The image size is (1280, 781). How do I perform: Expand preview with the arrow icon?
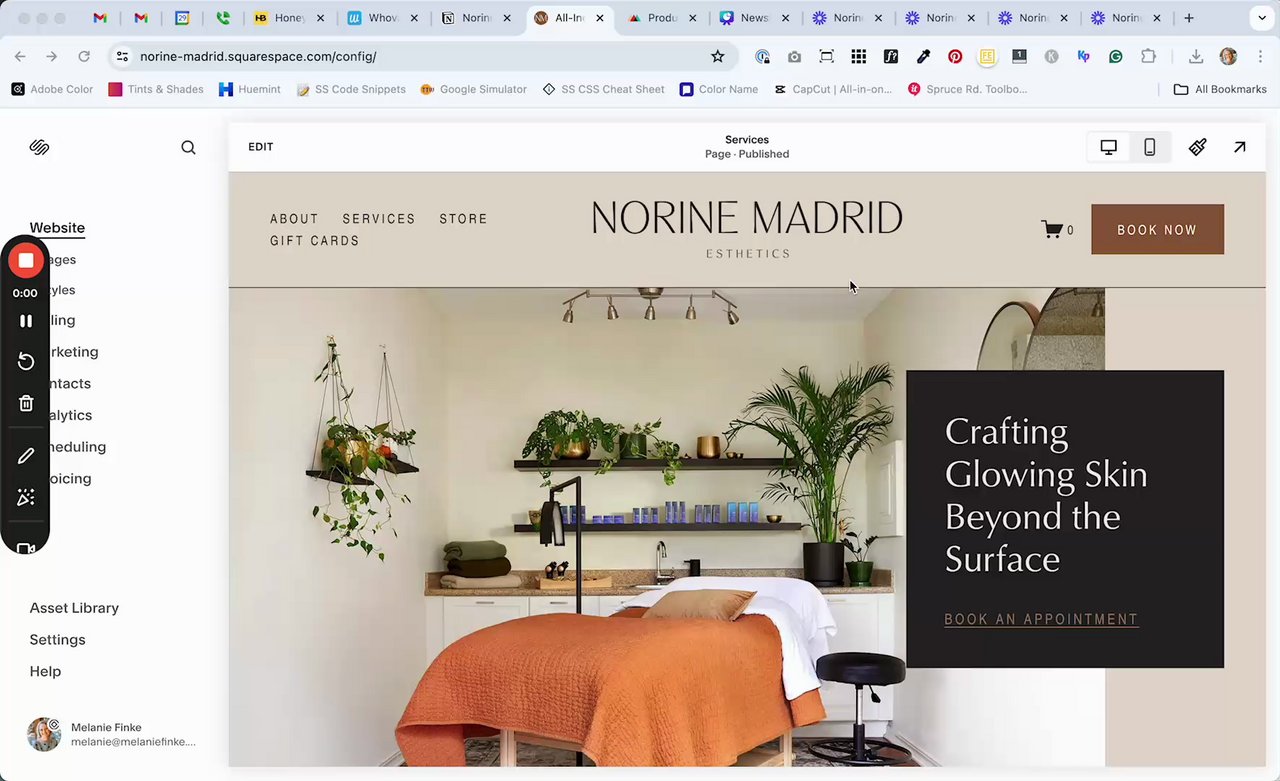click(x=1240, y=147)
